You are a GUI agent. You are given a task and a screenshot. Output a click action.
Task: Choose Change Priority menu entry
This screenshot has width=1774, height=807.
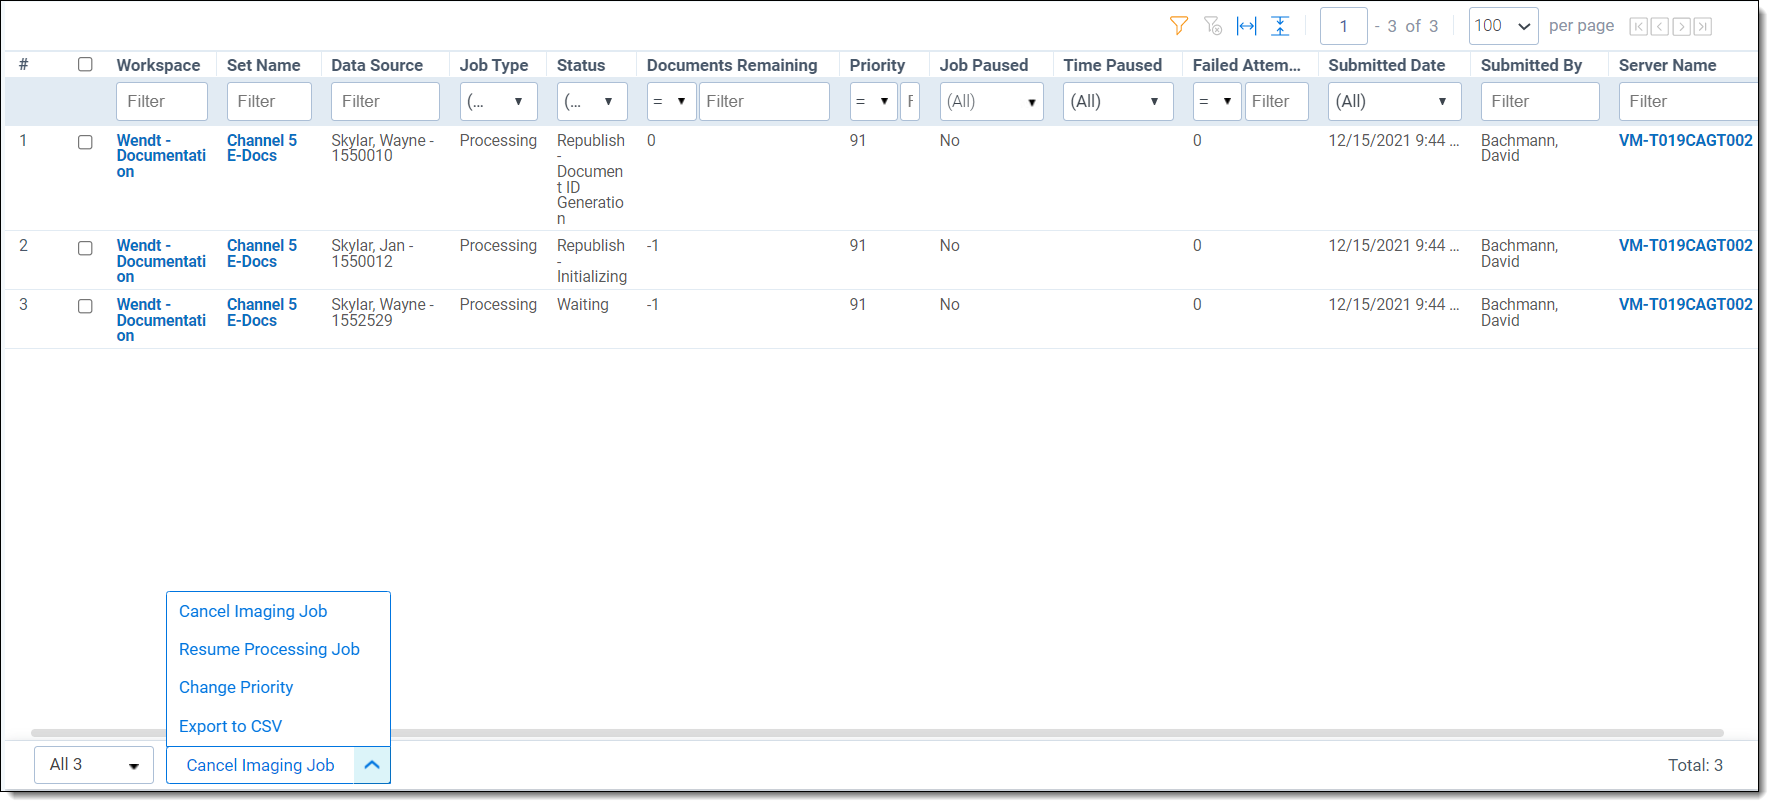point(236,687)
